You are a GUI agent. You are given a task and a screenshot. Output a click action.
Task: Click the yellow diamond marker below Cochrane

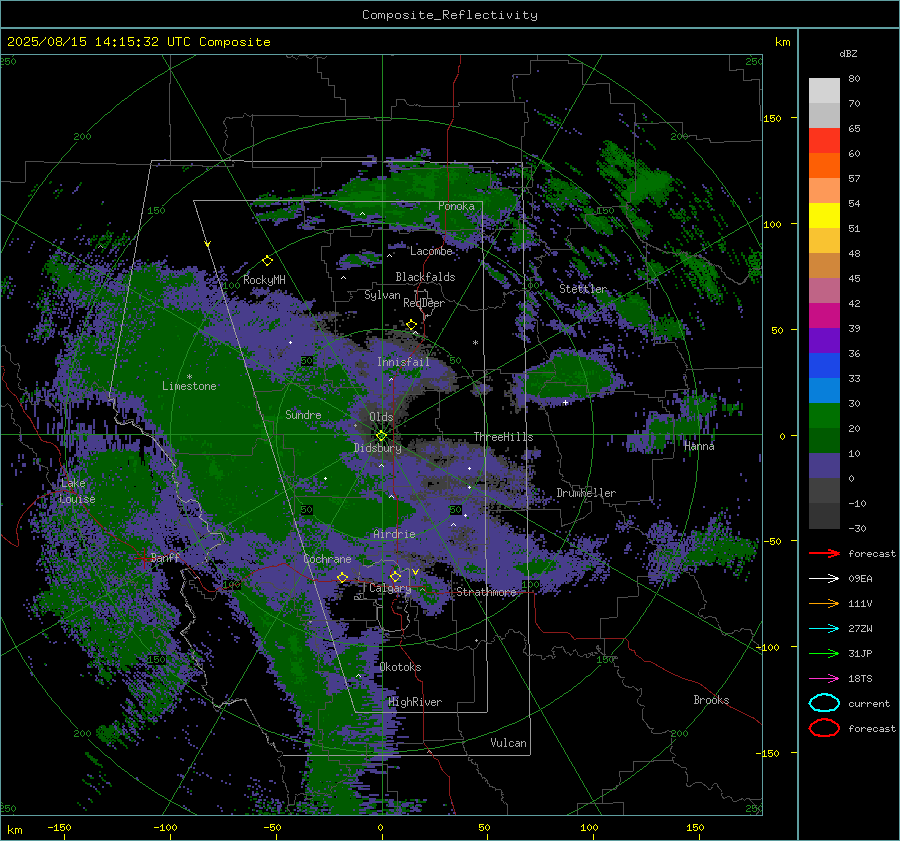coord(343,577)
